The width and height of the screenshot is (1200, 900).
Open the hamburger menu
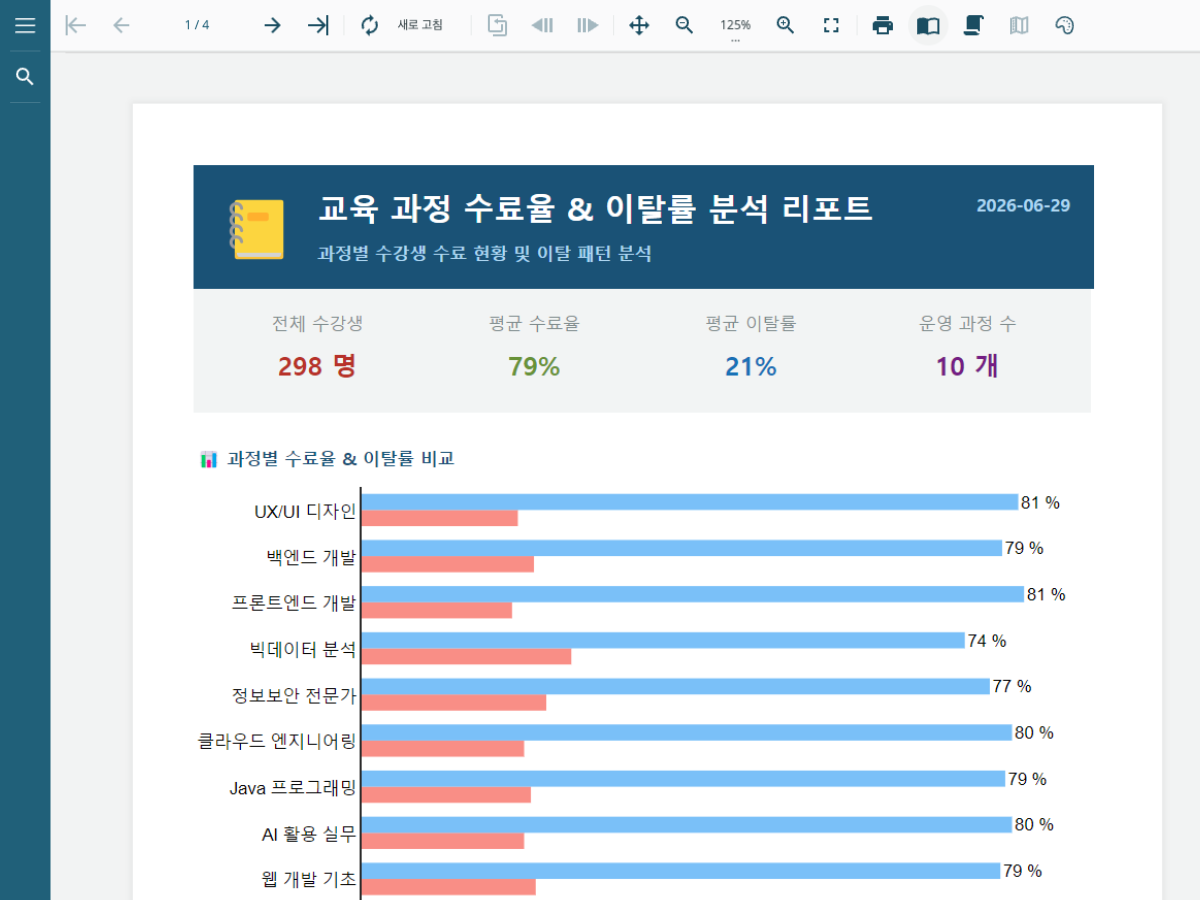tap(25, 25)
